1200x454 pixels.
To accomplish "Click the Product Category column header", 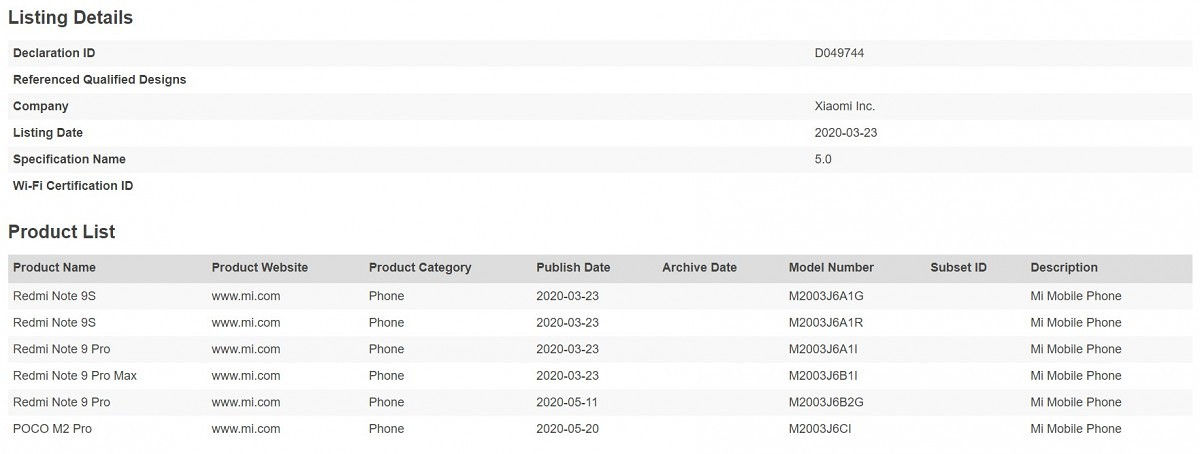I will coord(420,268).
